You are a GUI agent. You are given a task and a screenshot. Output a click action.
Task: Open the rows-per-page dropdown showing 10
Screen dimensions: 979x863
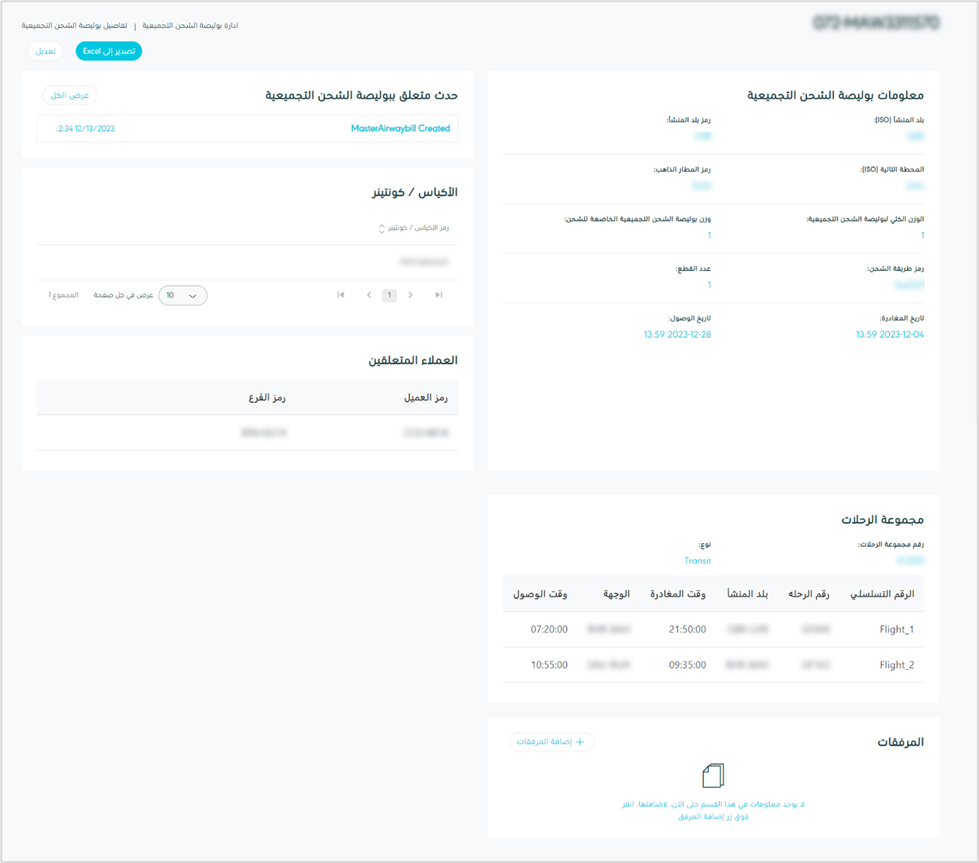pos(182,296)
